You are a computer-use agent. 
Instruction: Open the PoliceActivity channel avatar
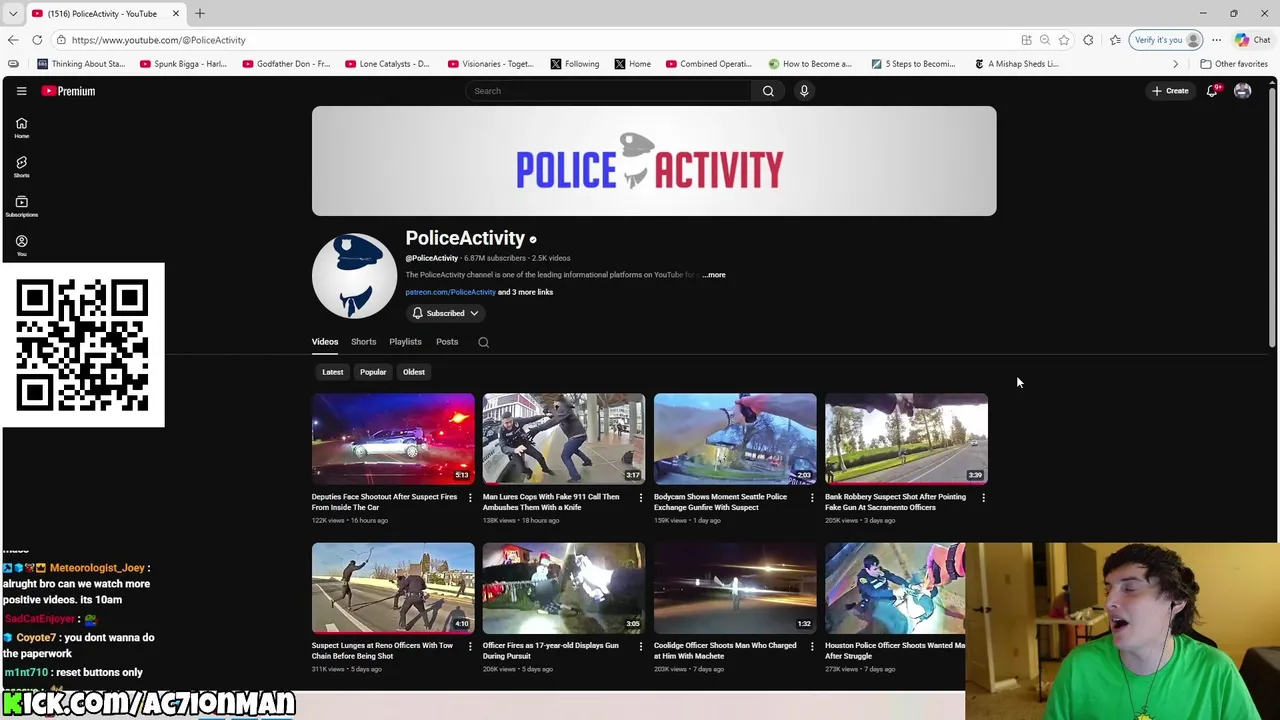354,276
